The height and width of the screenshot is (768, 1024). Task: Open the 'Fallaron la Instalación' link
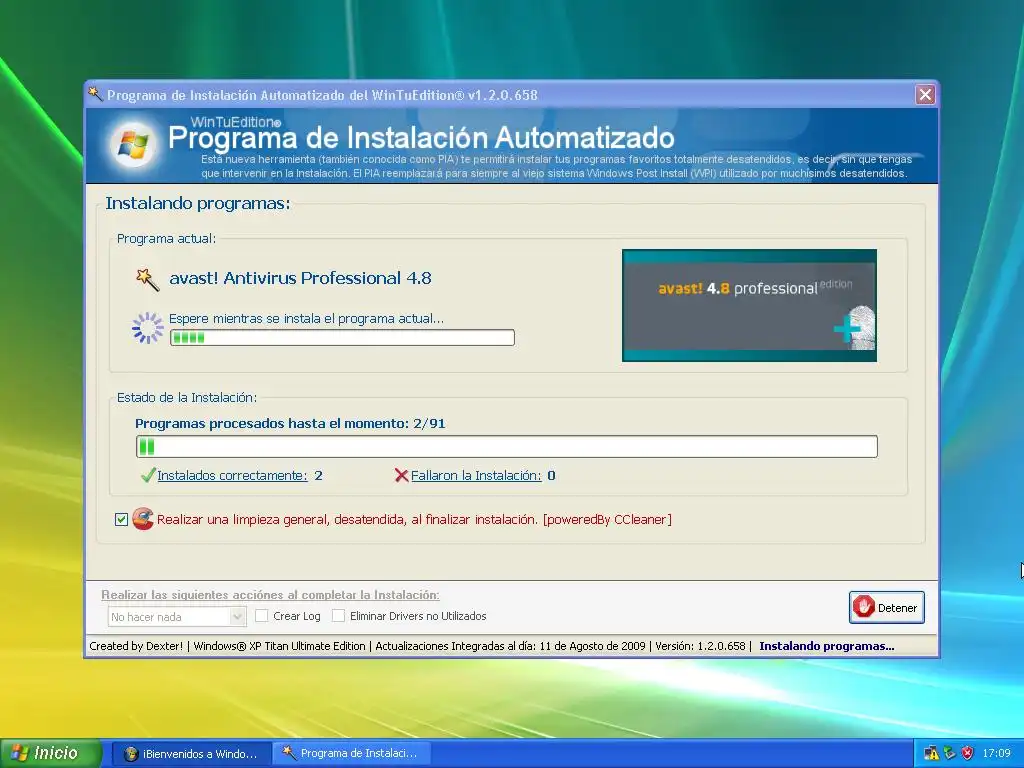click(476, 475)
